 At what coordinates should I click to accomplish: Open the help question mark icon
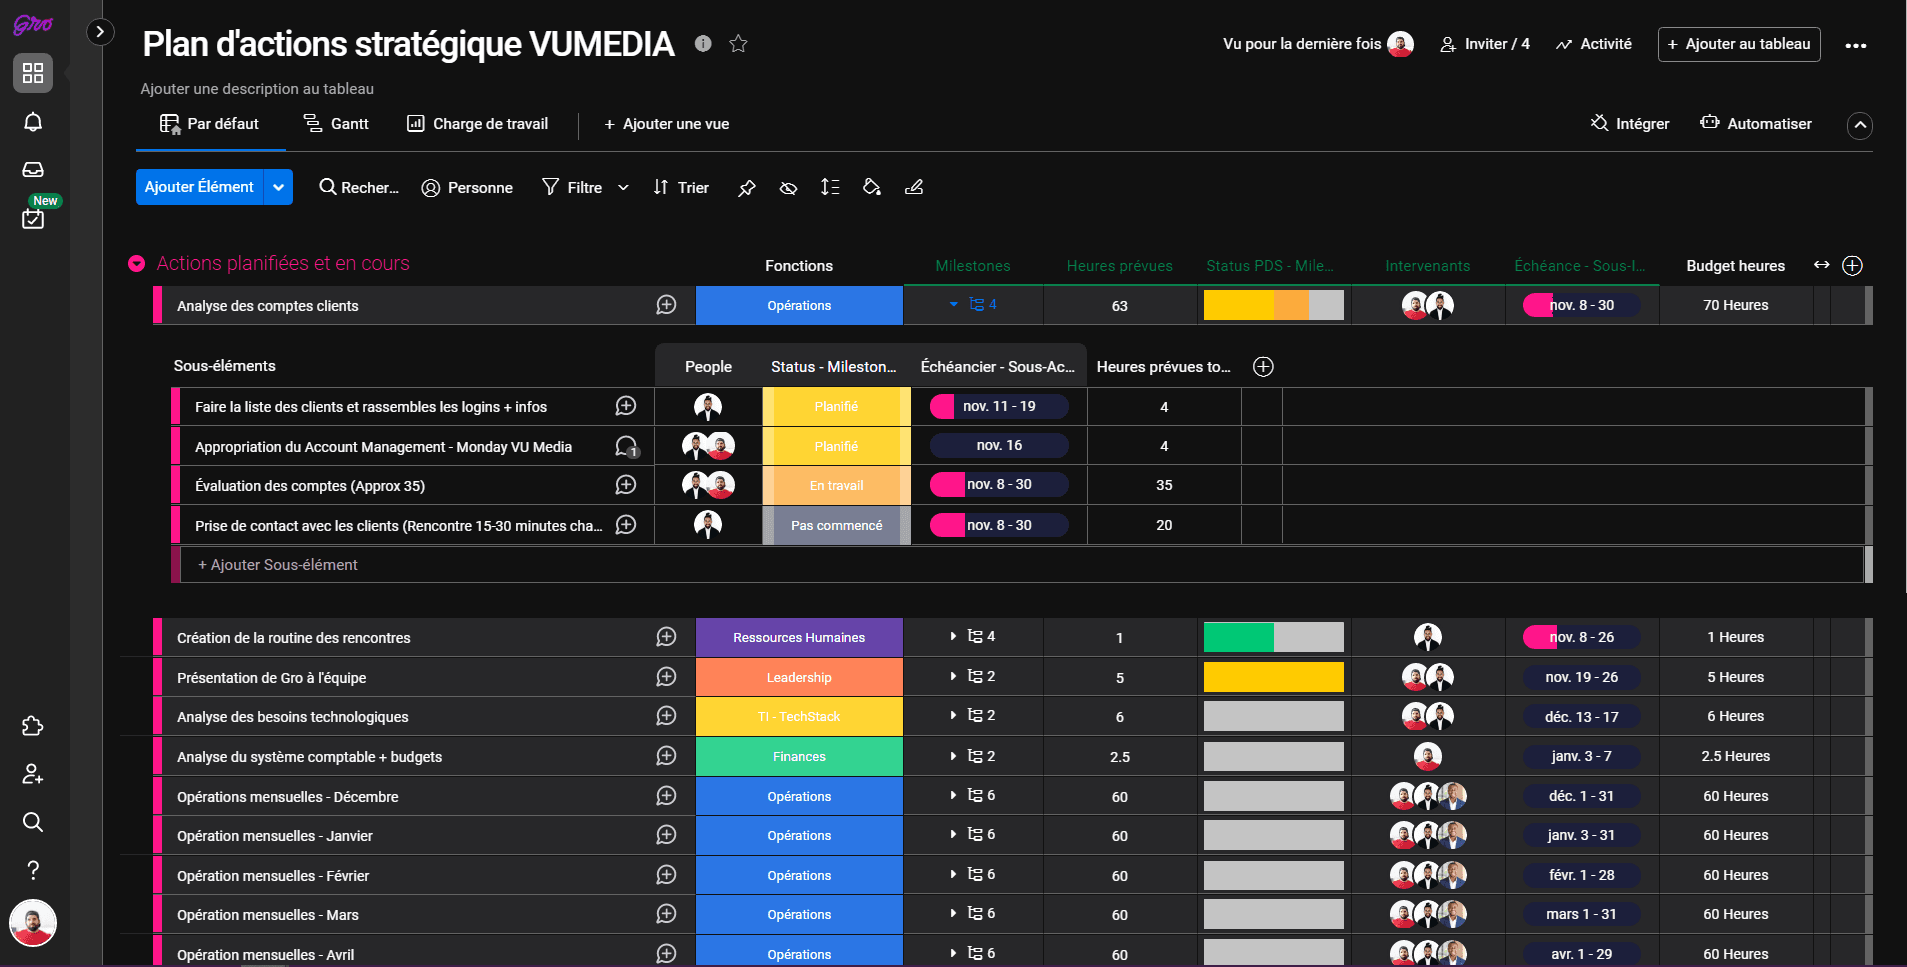[33, 870]
